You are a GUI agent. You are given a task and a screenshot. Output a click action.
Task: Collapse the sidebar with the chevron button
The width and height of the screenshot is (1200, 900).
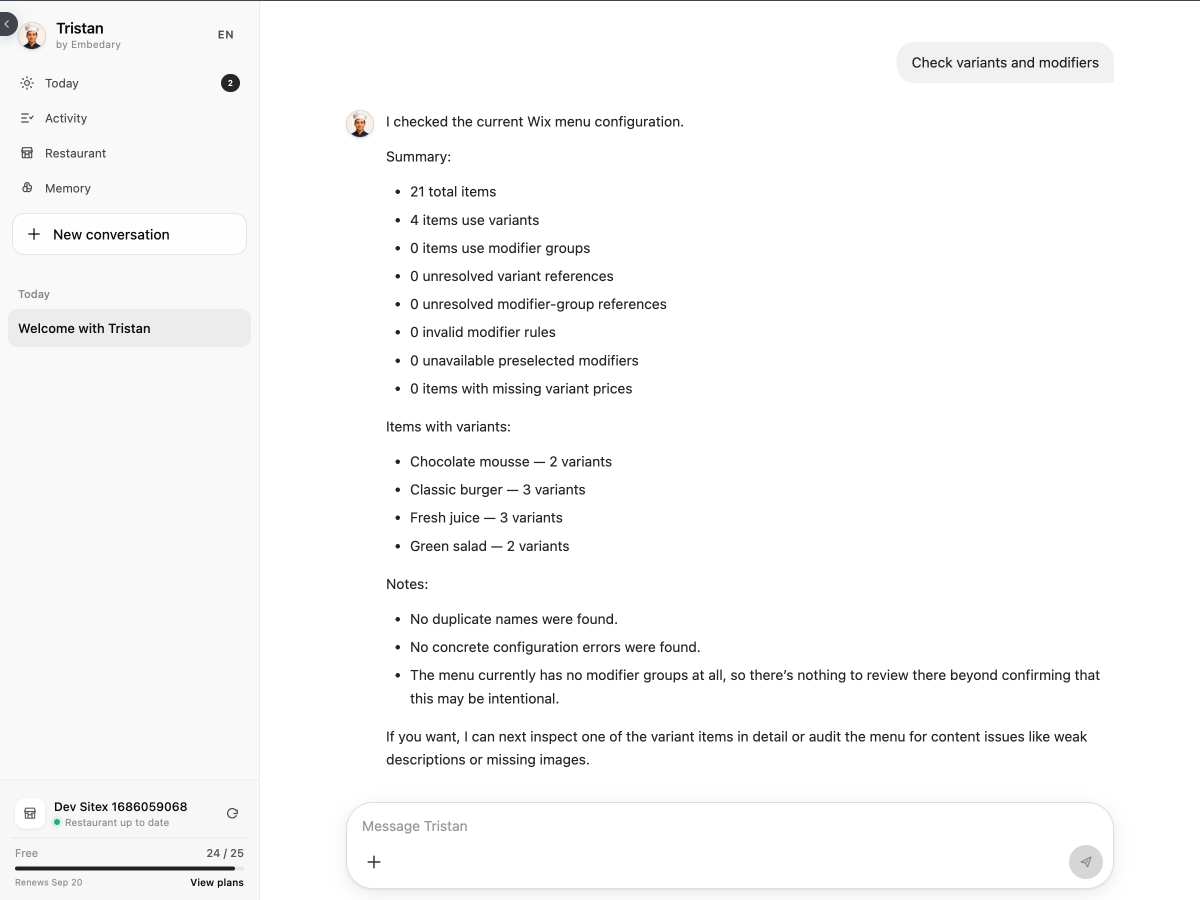coord(7,24)
